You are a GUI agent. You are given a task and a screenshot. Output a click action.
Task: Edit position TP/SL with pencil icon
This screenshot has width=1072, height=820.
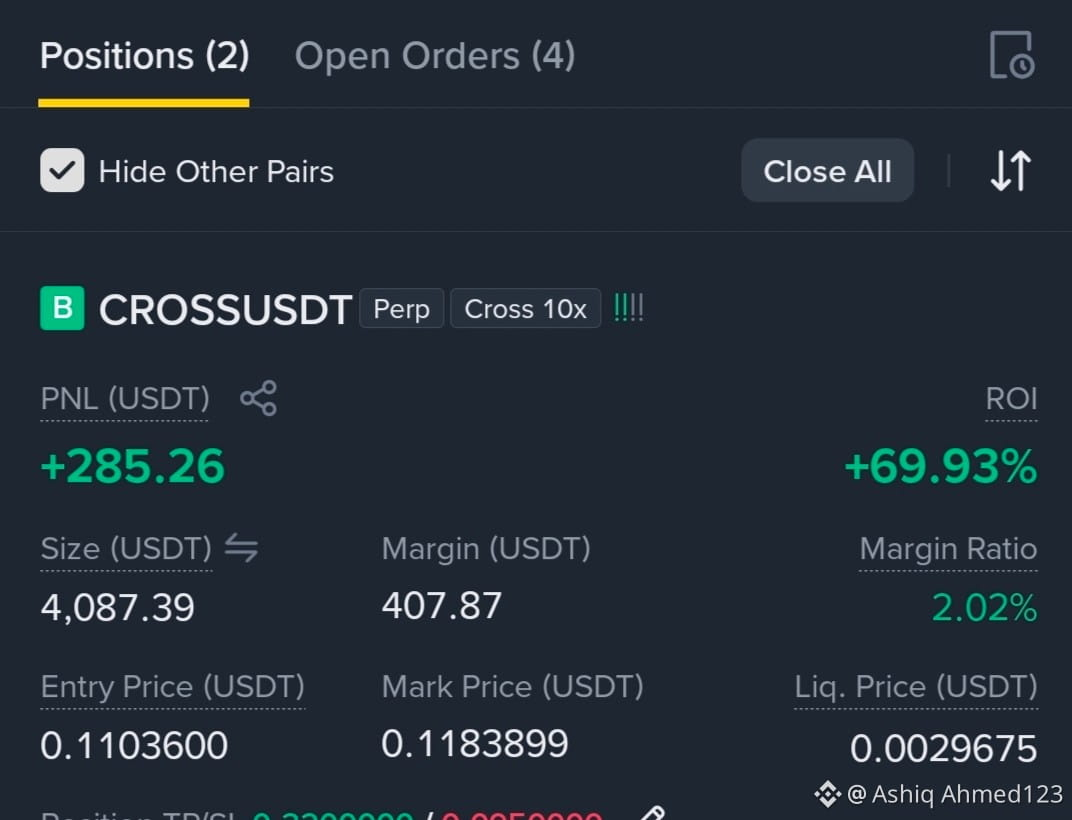(652, 814)
